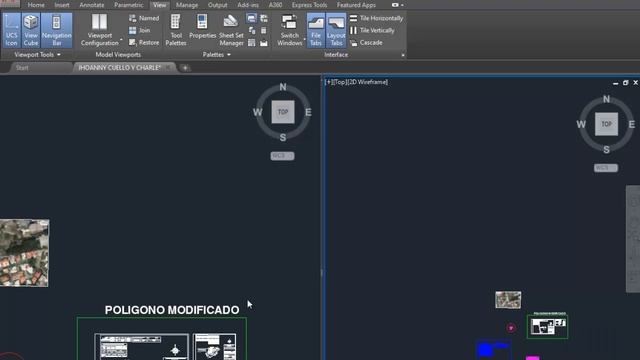Click the bottom-row right small palette icon

tap(264, 42)
